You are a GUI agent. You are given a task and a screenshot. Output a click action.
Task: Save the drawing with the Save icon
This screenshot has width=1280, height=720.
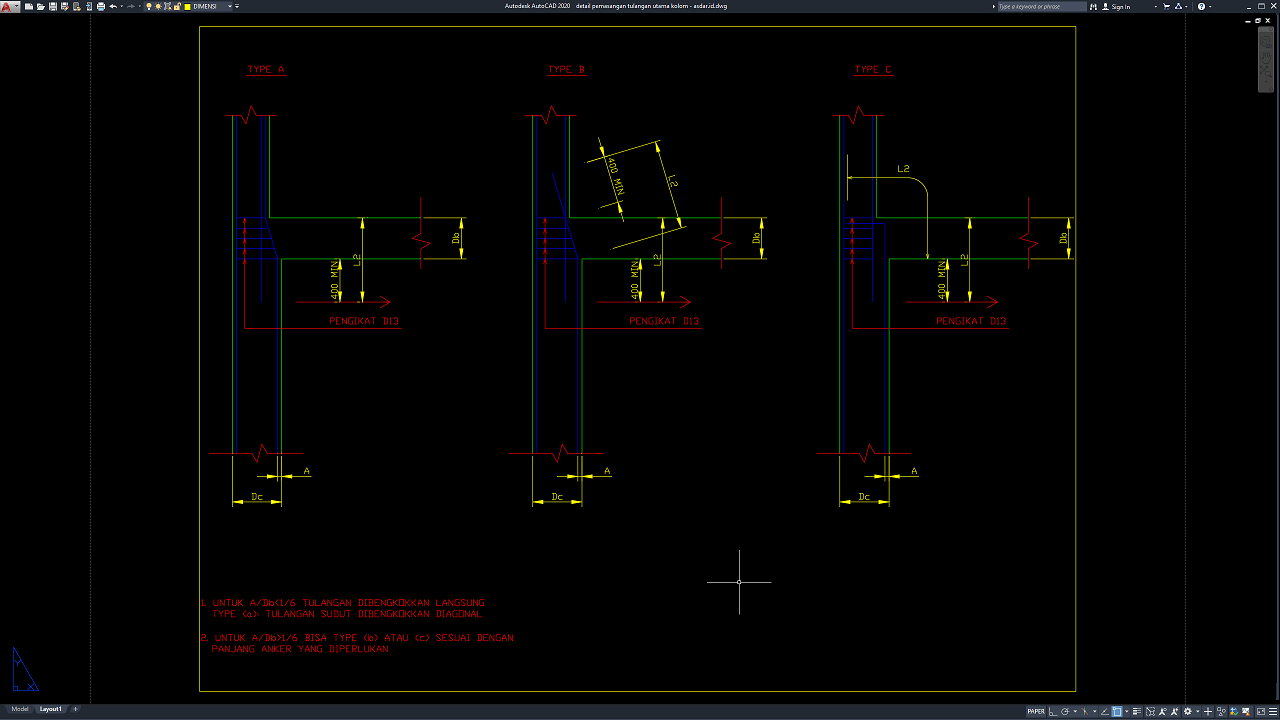[52, 6]
